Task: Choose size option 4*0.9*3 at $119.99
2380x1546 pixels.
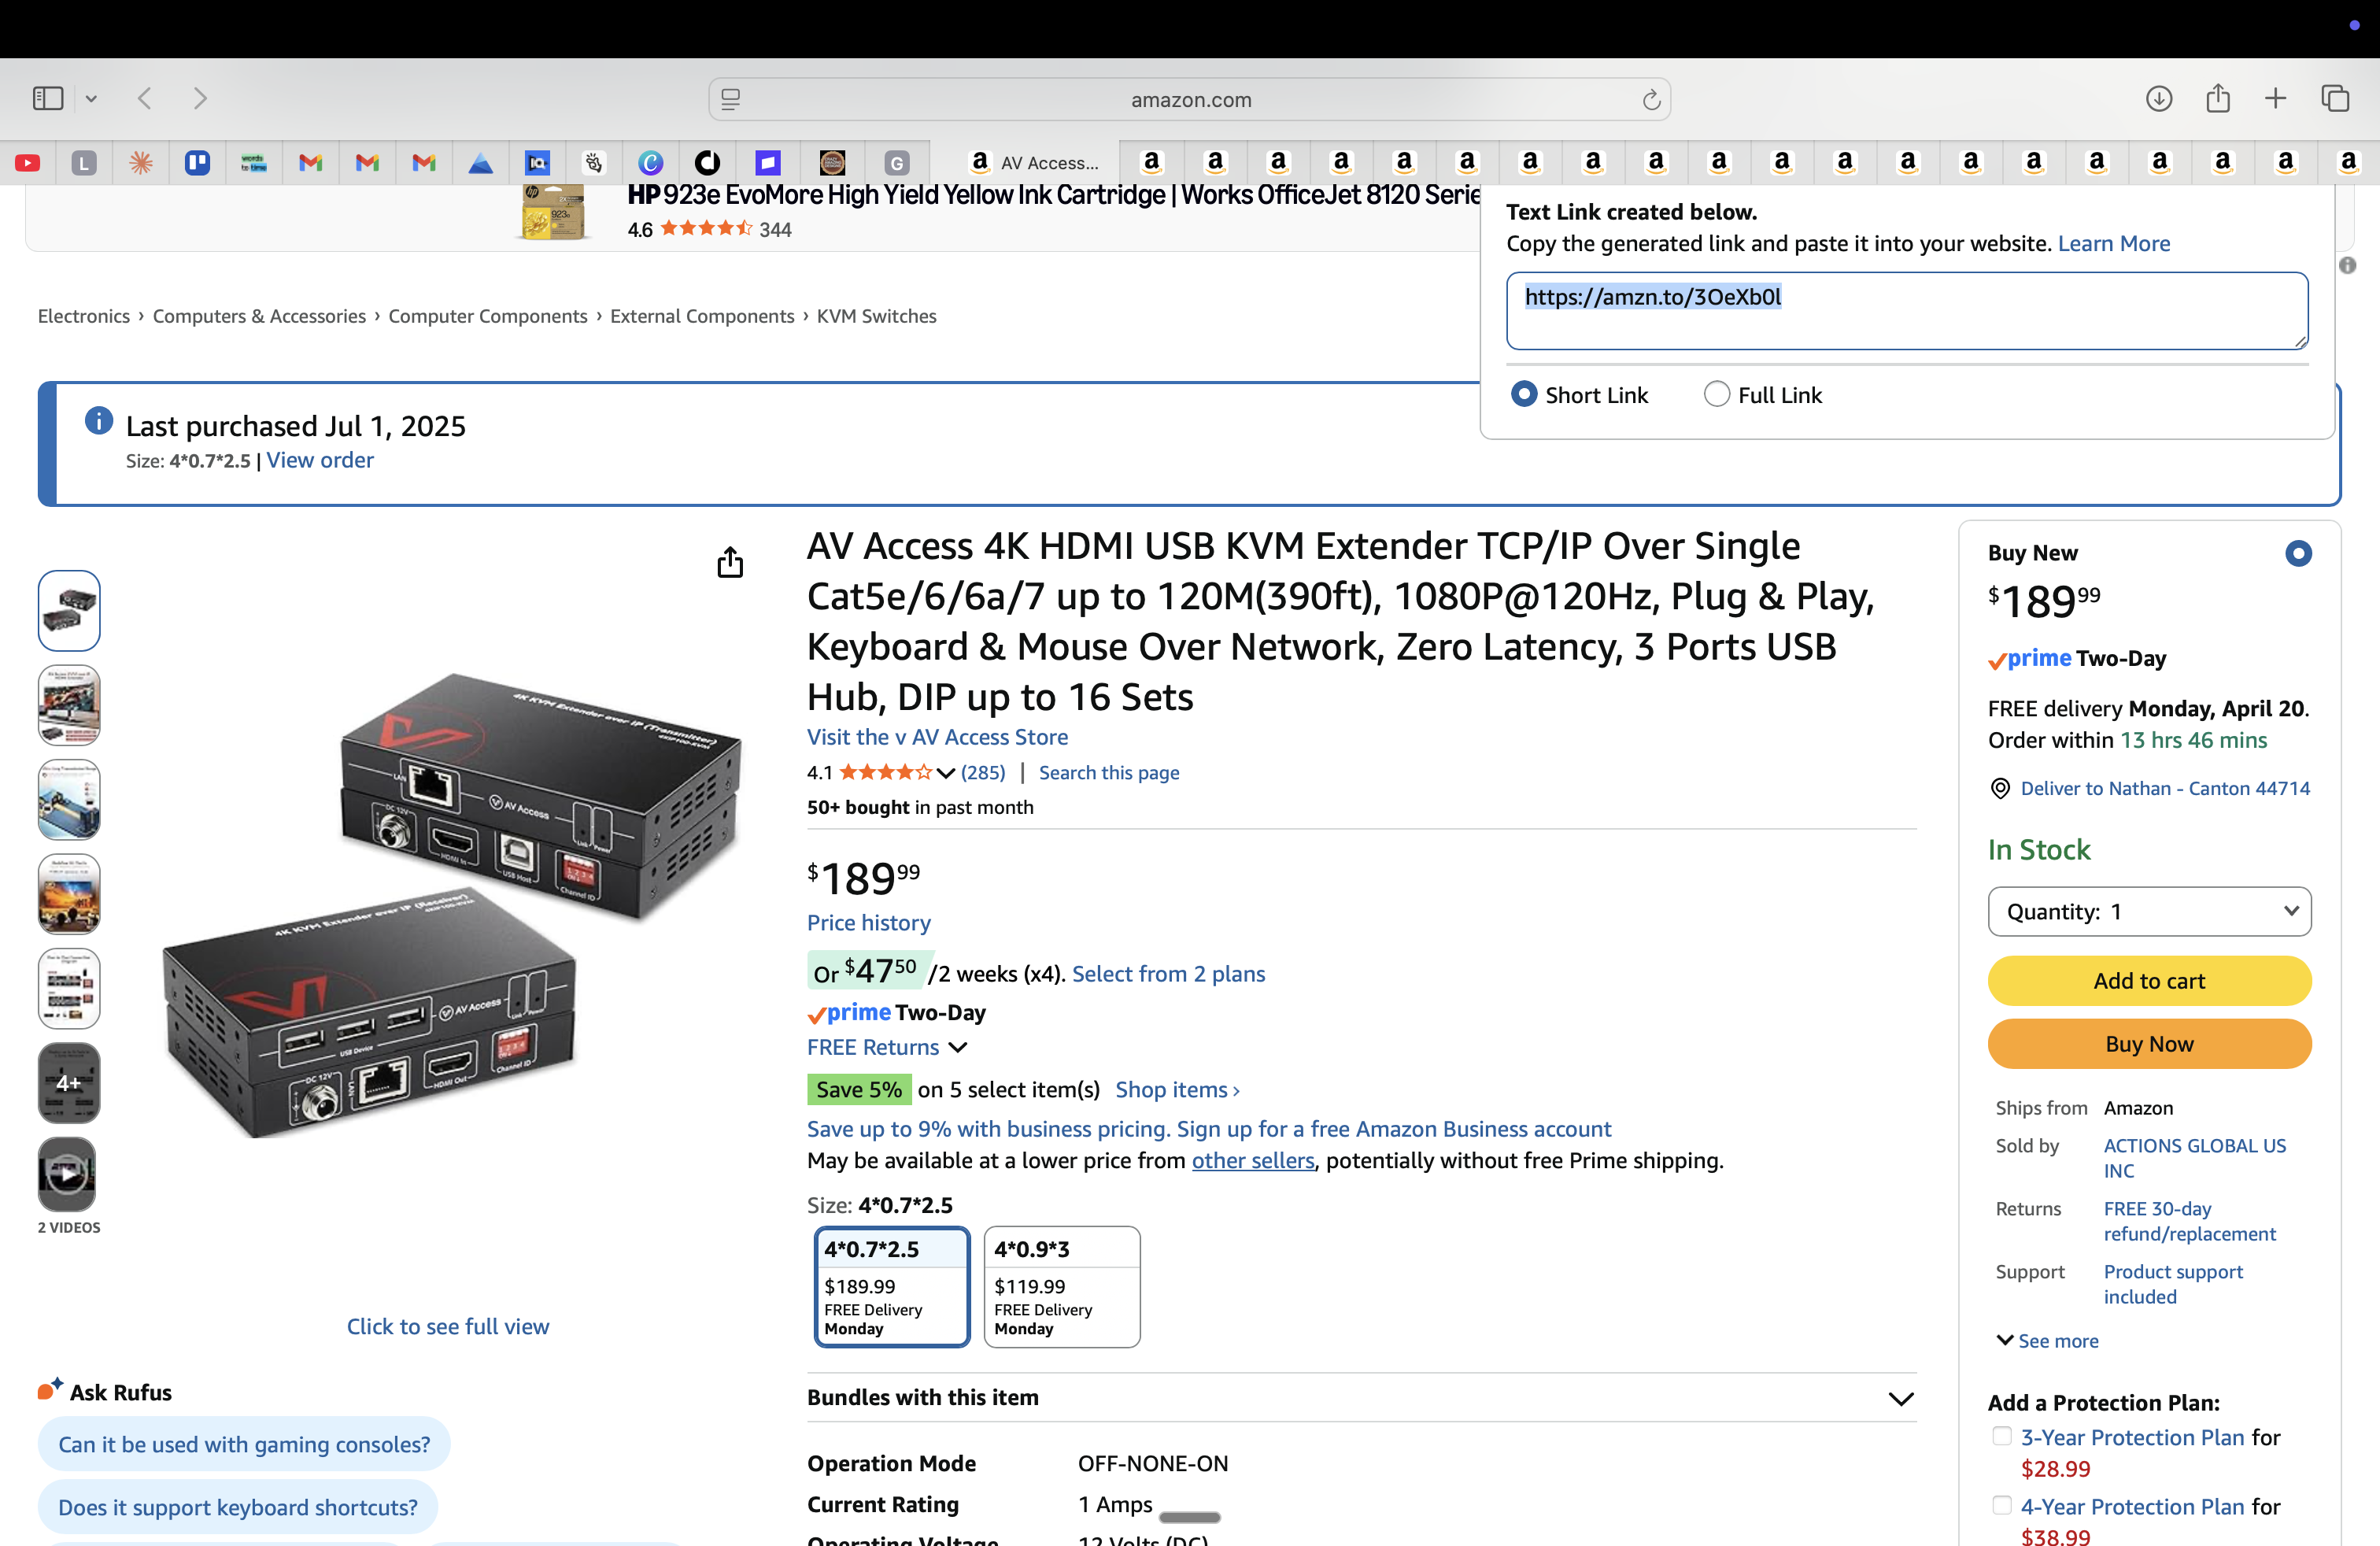Action: (1062, 1287)
